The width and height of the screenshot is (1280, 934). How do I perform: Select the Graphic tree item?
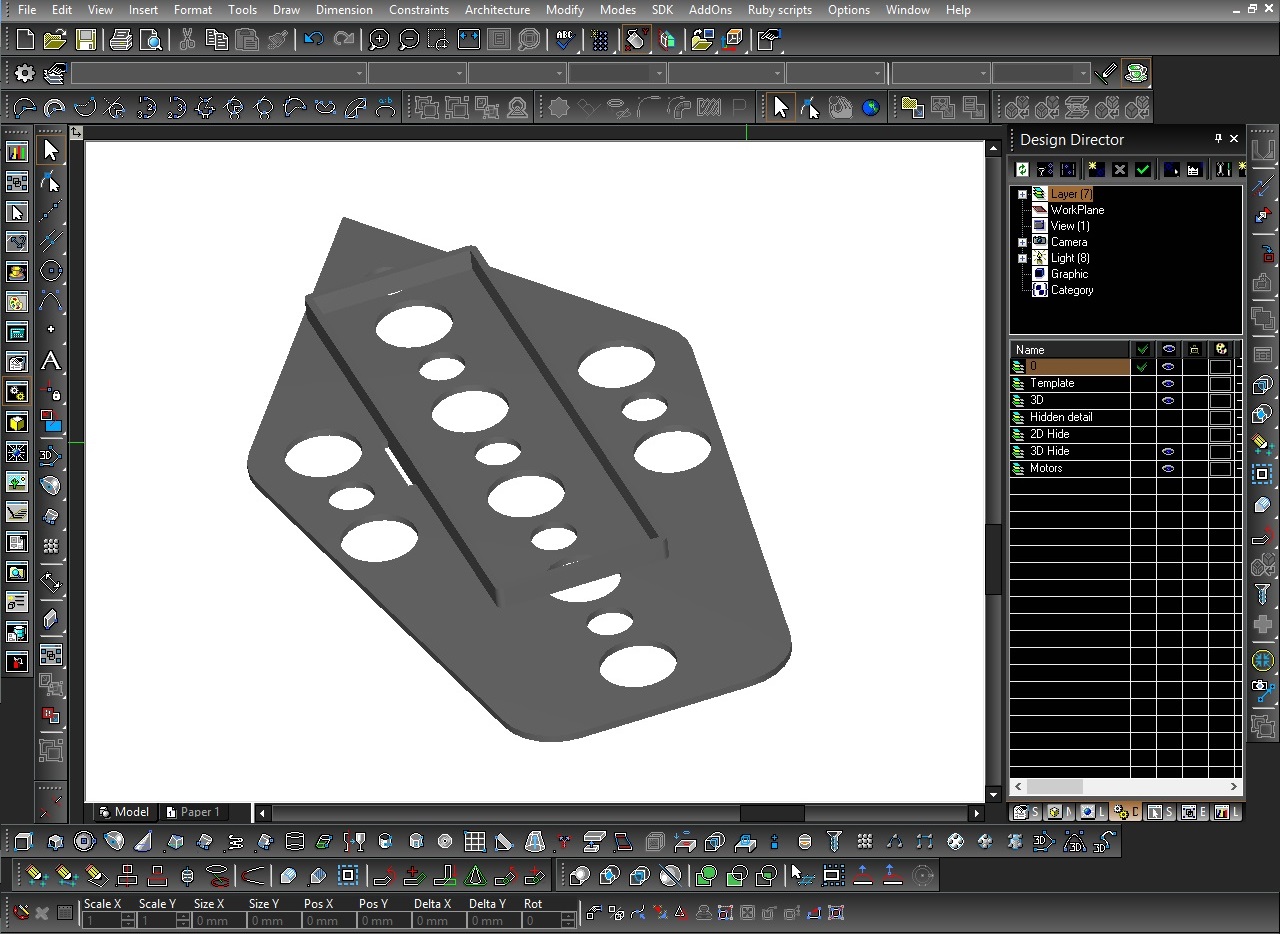(1069, 274)
